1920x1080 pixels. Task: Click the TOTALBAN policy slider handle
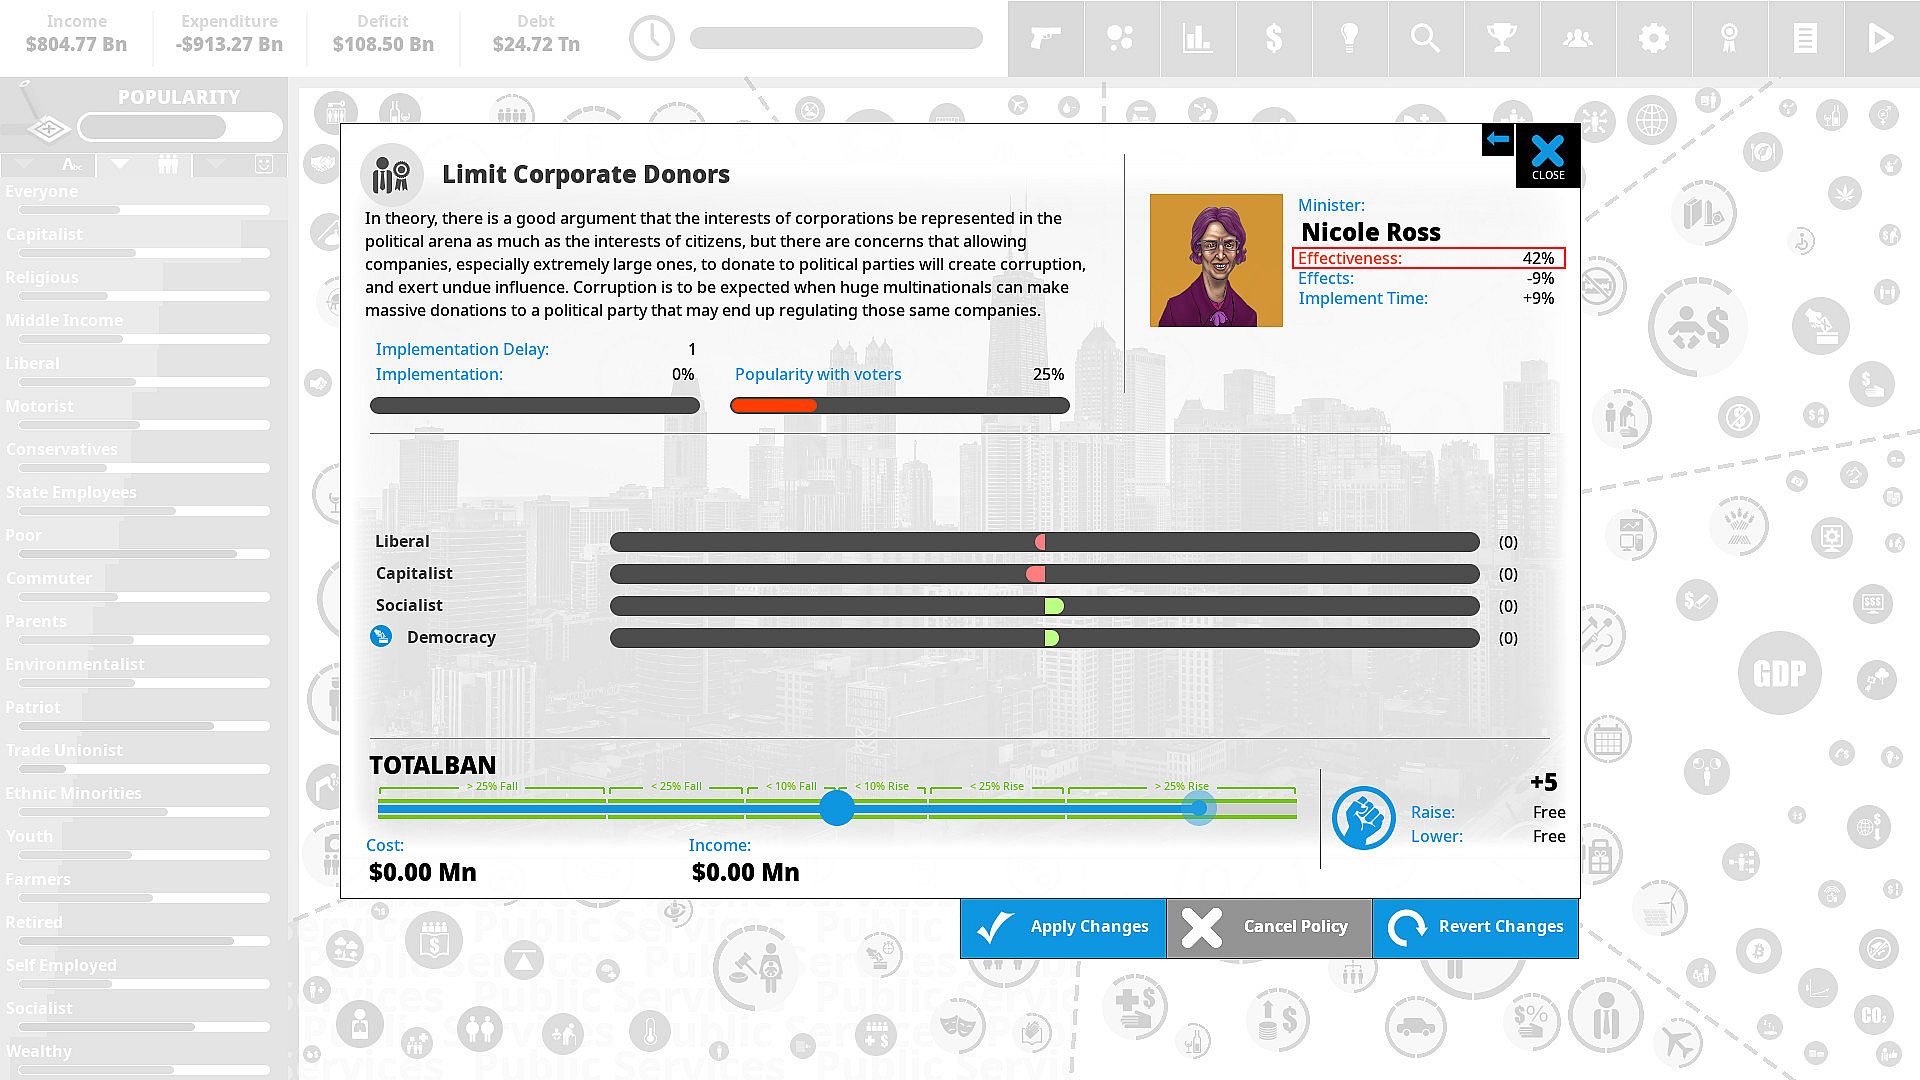837,807
